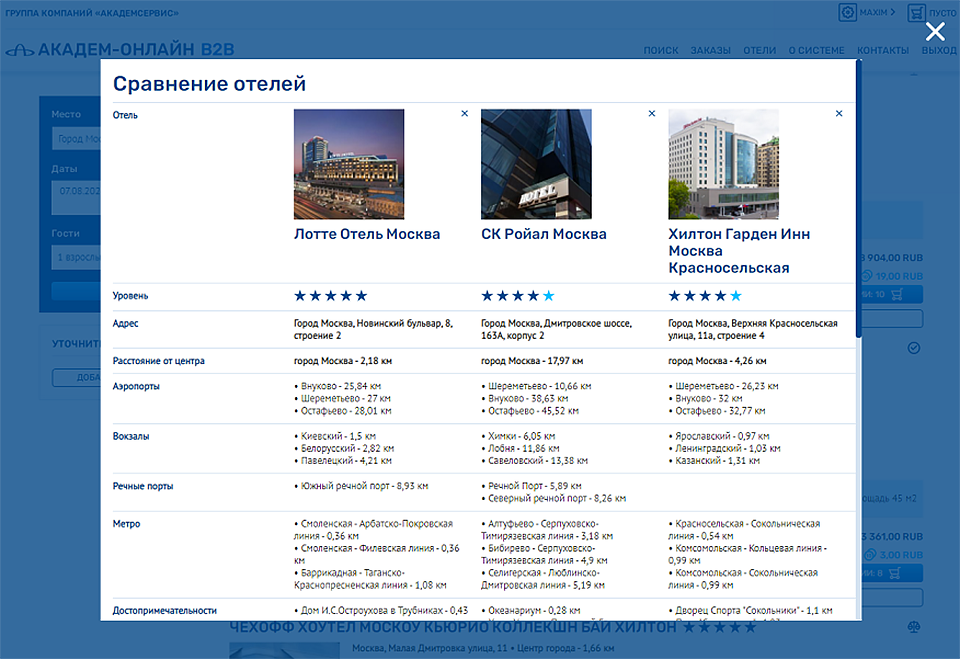960x659 pixels.
Task: Open the ЧЕХОФФ ХОУТЕЛ МОСКОУ hotel title
Action: click(x=453, y=627)
